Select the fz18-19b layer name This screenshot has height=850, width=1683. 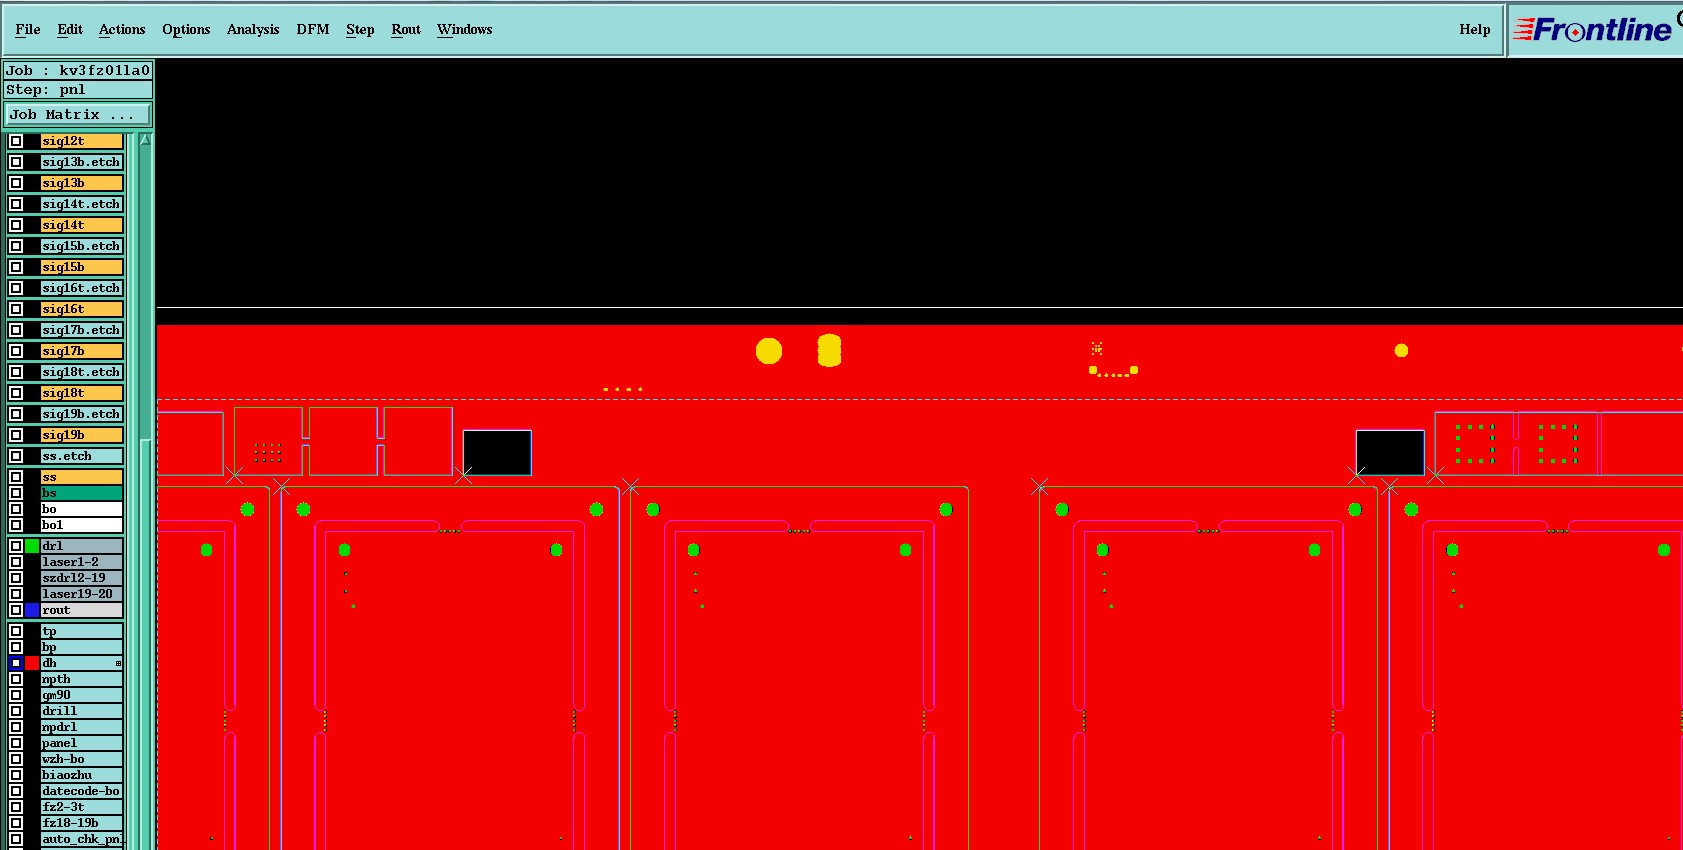82,823
